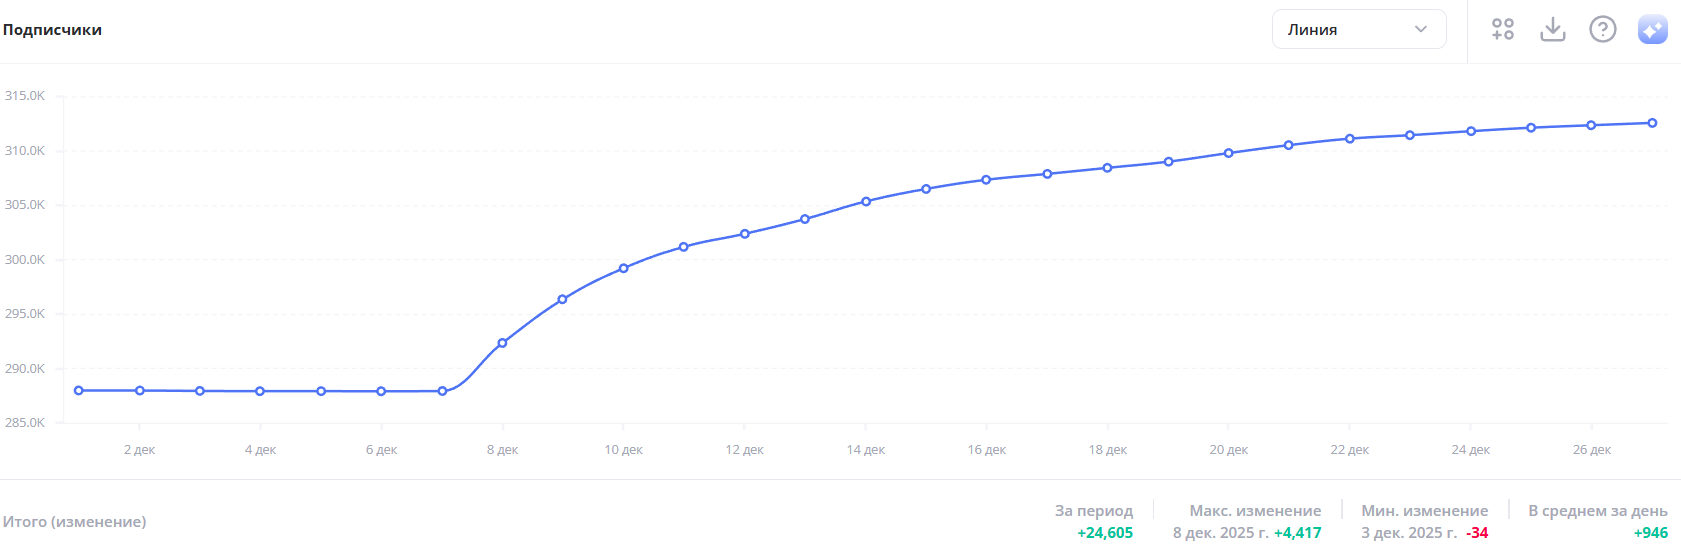
Task: Select the 14 дек data point
Action: click(866, 201)
